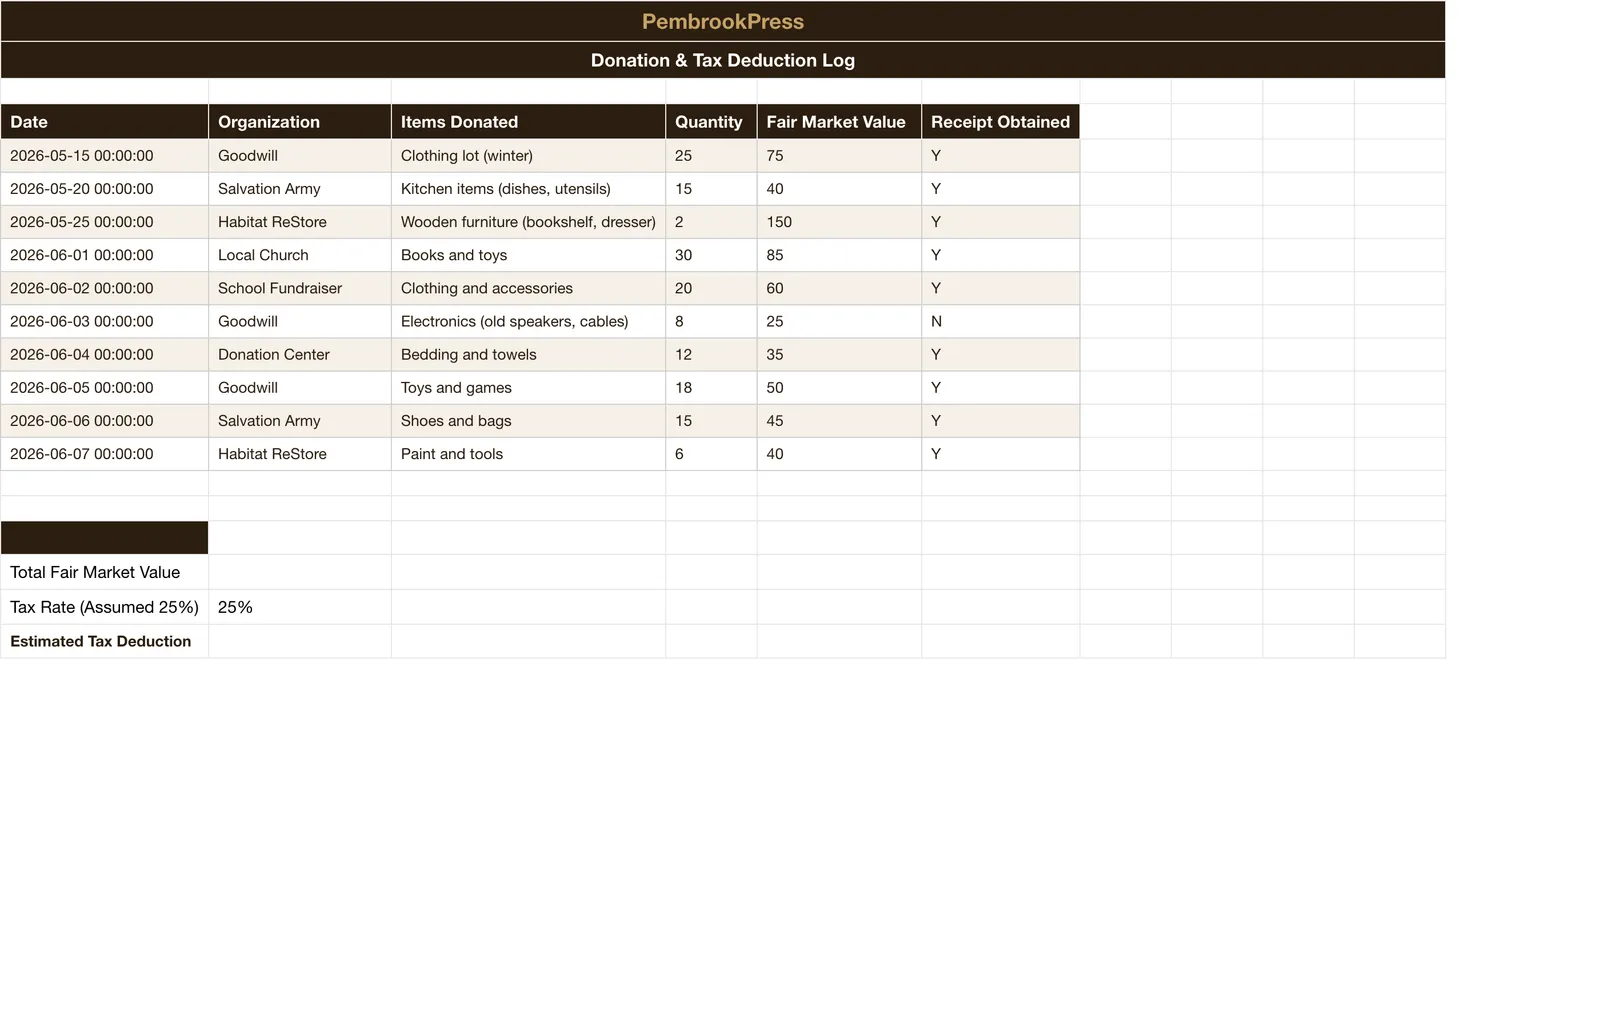Click empty value cell beside Estimated Tax Deduction
Viewport: 1600px width, 1029px height.
[300, 641]
